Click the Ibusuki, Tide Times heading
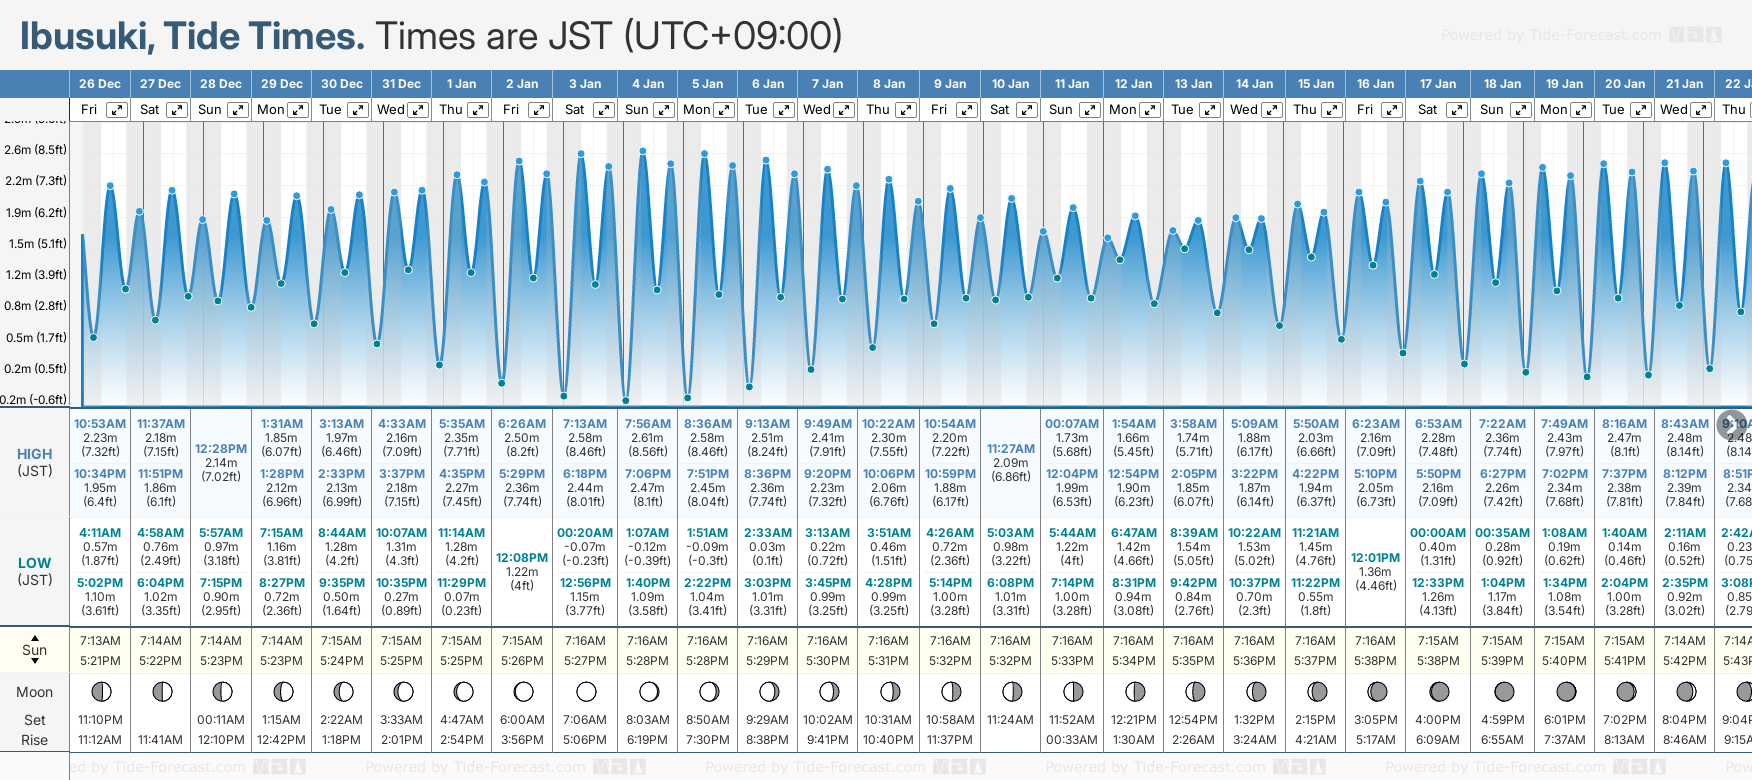The width and height of the screenshot is (1752, 780). click(192, 36)
